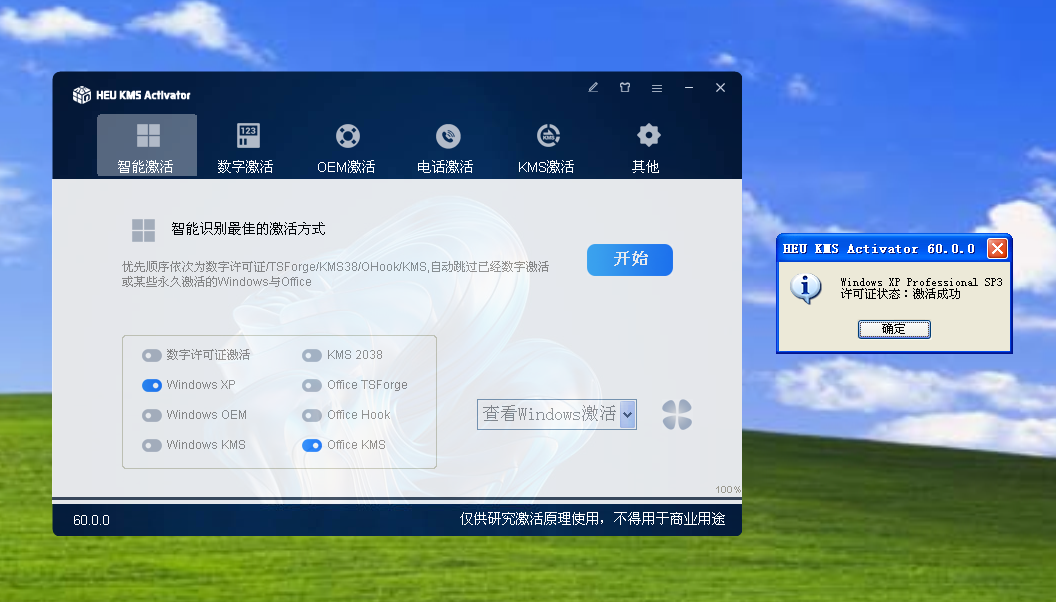Turn on the Office TSForge toggle
Viewport: 1056px width, 602px height.
[x=311, y=385]
